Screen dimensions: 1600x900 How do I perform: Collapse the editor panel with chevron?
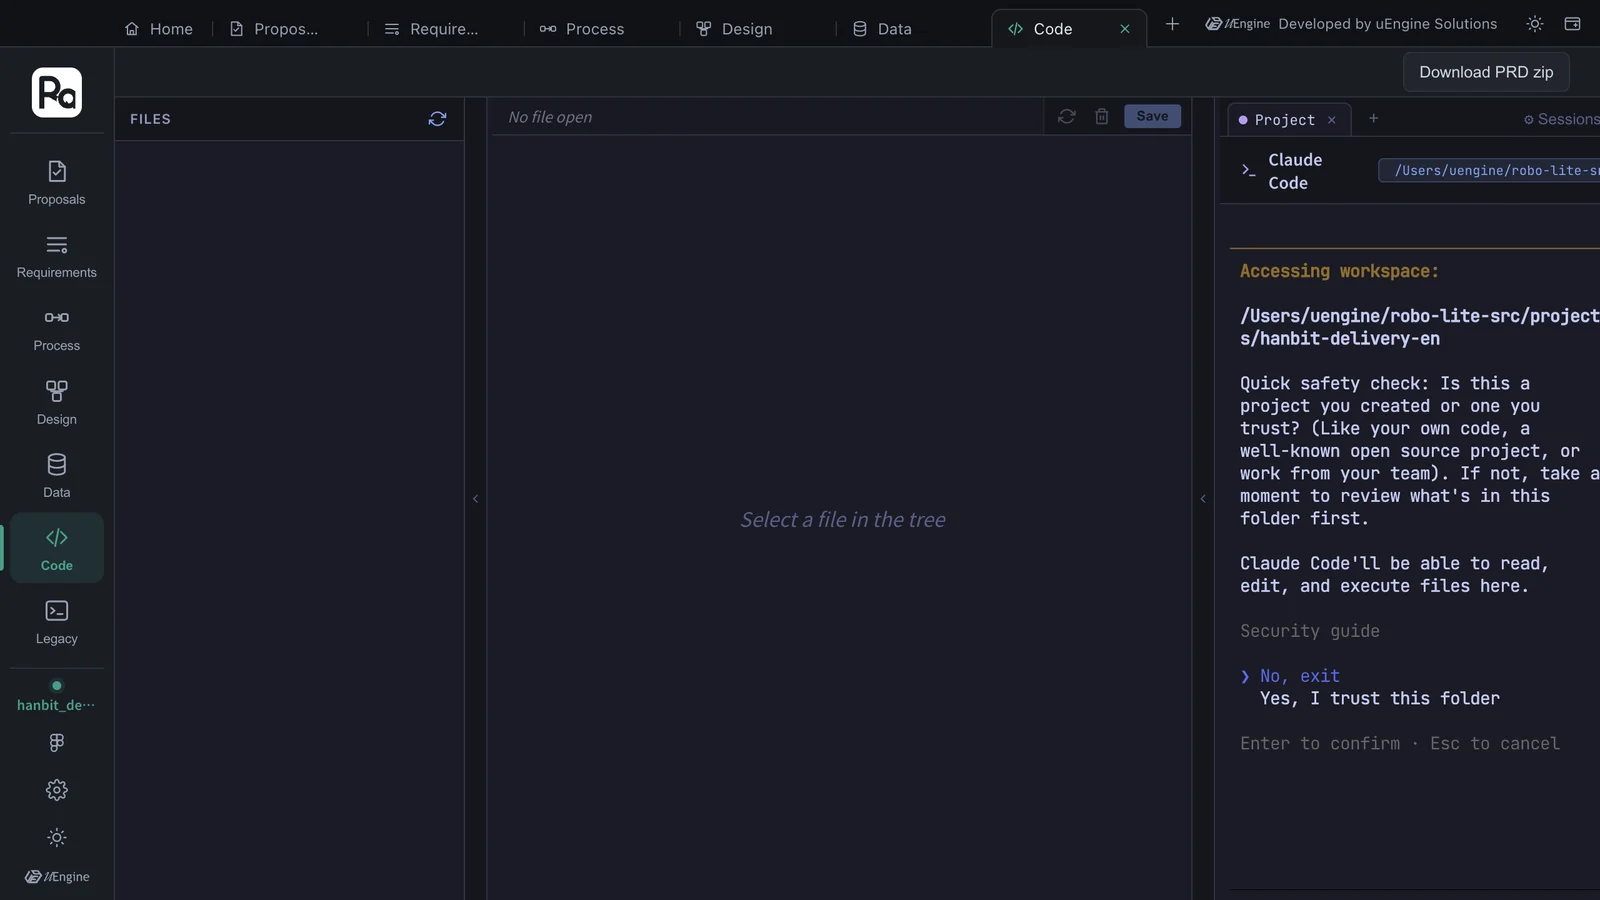pos(1203,499)
